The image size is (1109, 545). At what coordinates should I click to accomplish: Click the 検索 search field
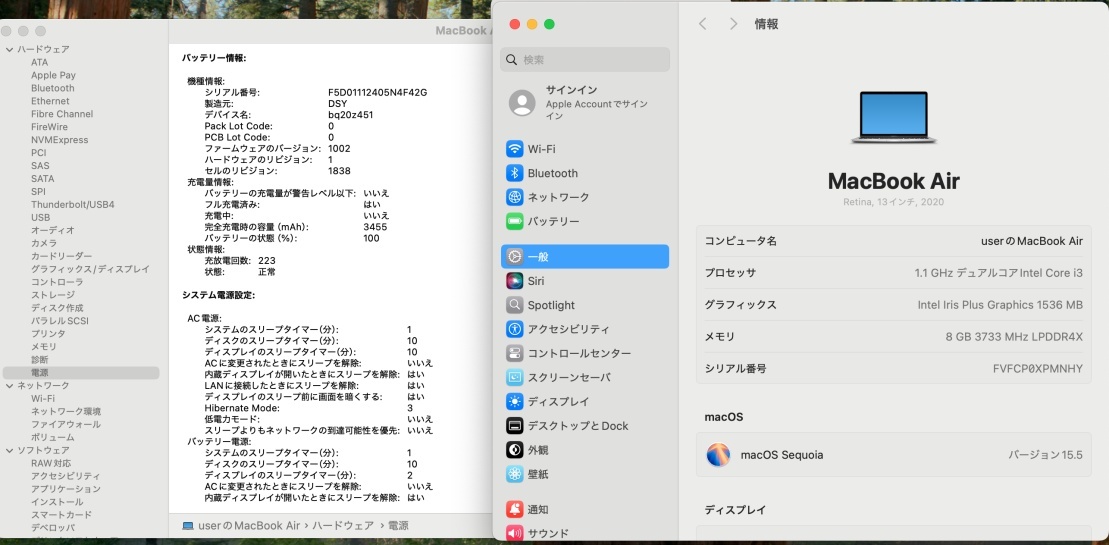point(585,60)
